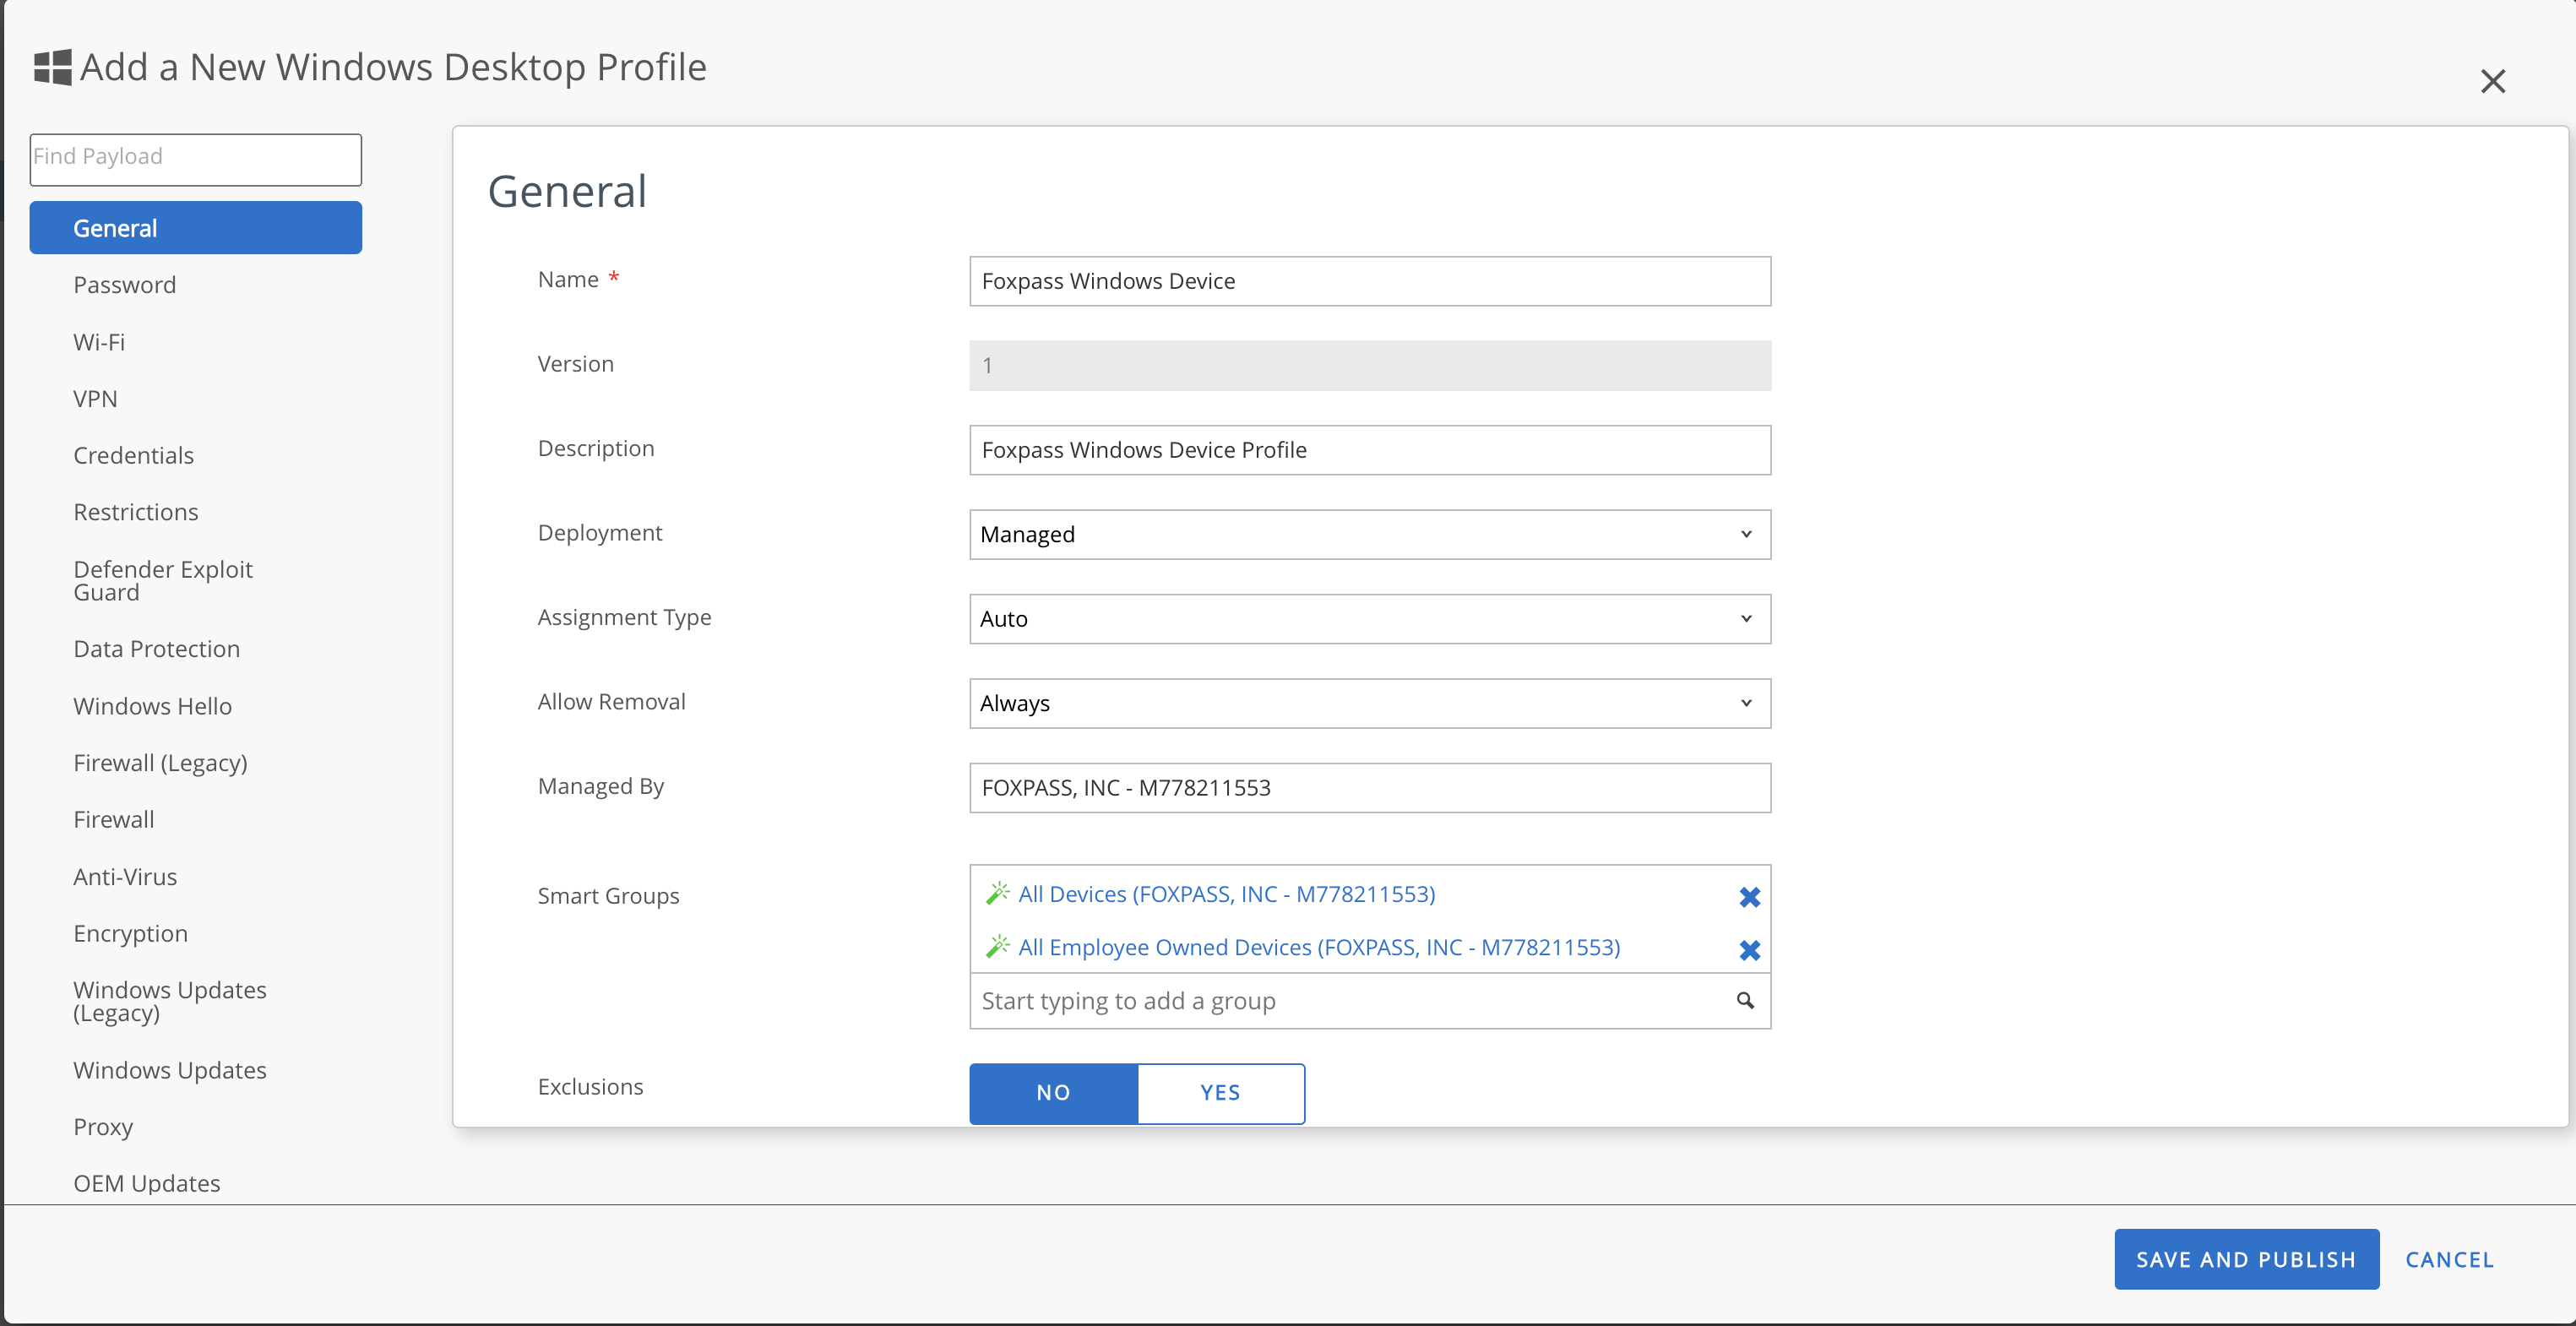Open the All Devices smart group link
This screenshot has width=2576, height=1326.
click(1226, 894)
